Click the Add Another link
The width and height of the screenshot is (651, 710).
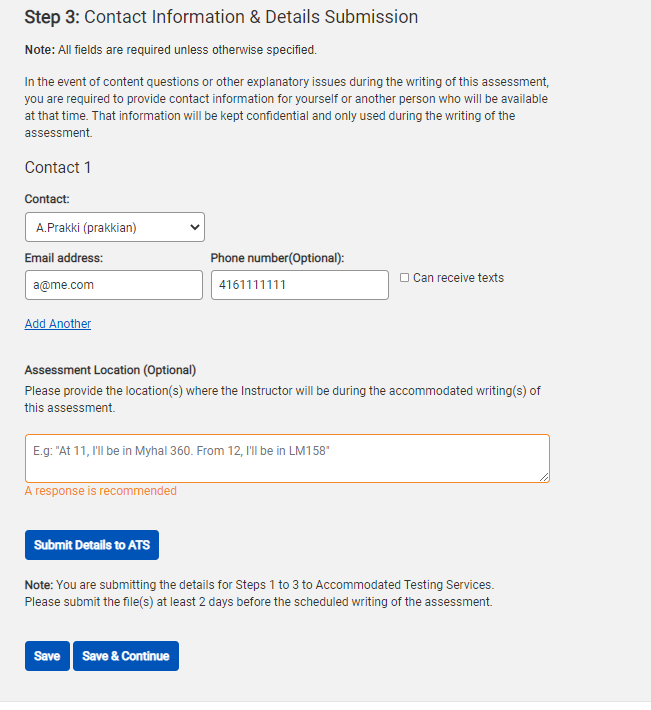tap(58, 324)
